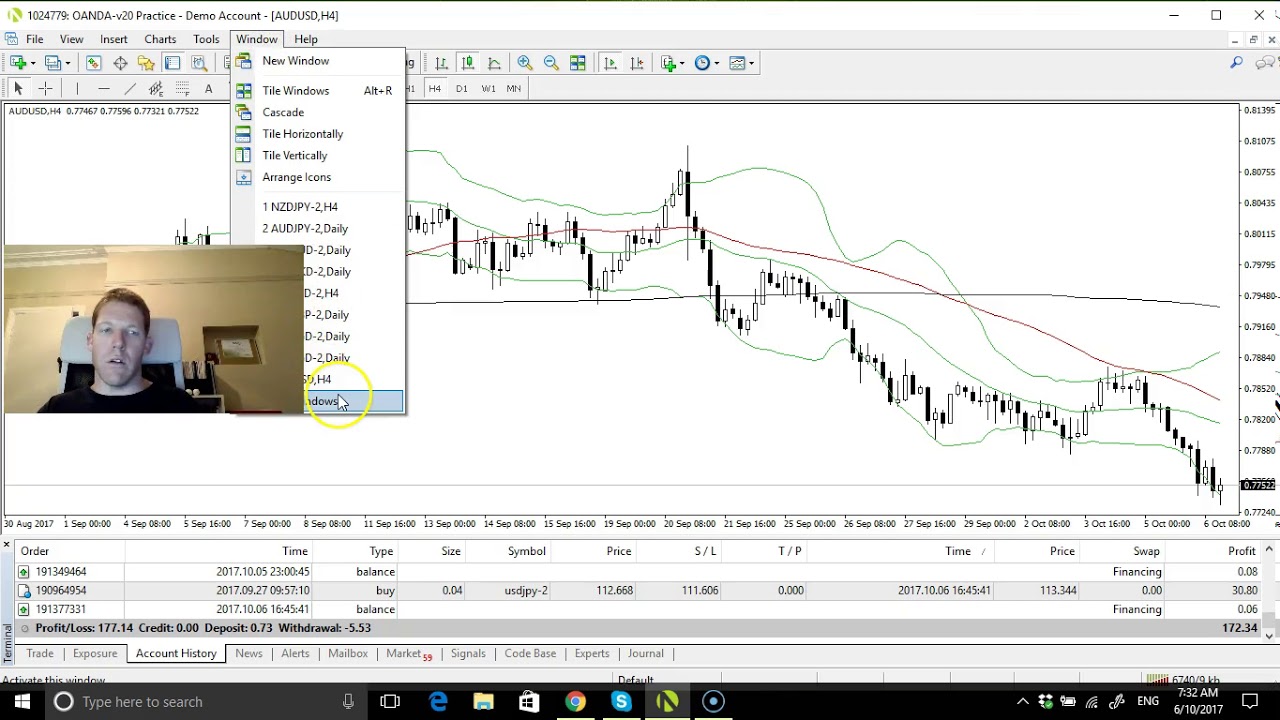Click the New Chart toolbar icon

(18, 63)
